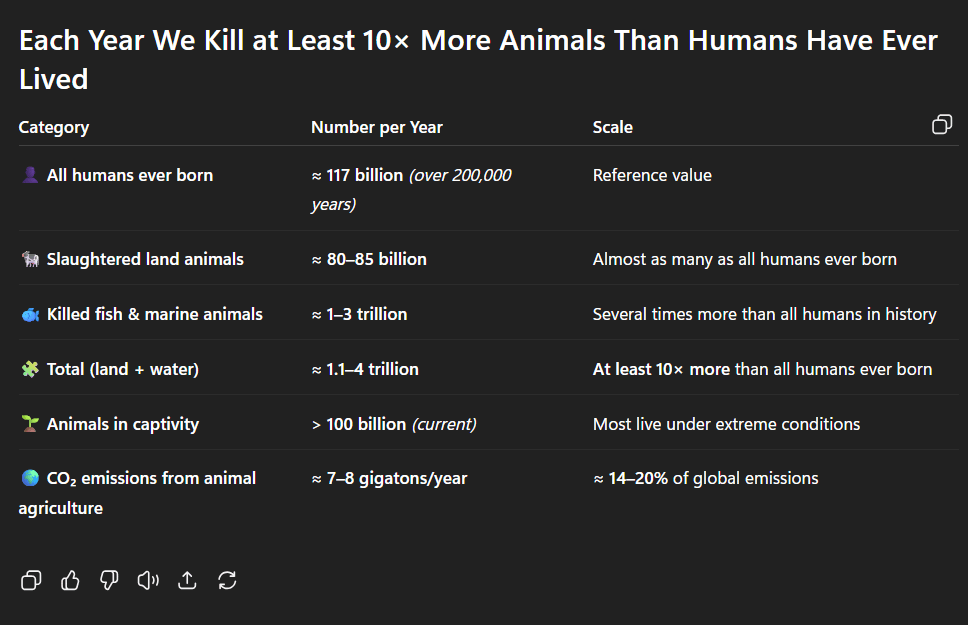Image resolution: width=968 pixels, height=625 pixels.
Task: Mark the response with thumbs down
Action: coord(109,580)
